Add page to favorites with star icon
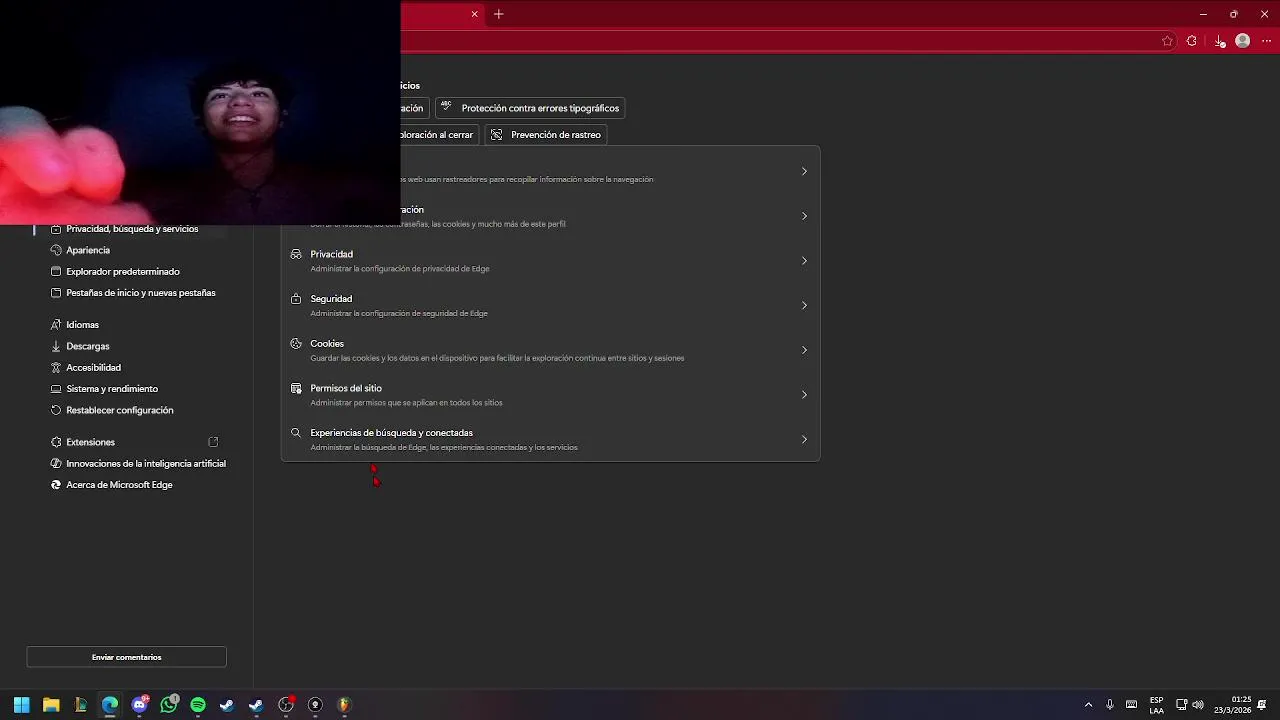The image size is (1280, 720). (1167, 41)
